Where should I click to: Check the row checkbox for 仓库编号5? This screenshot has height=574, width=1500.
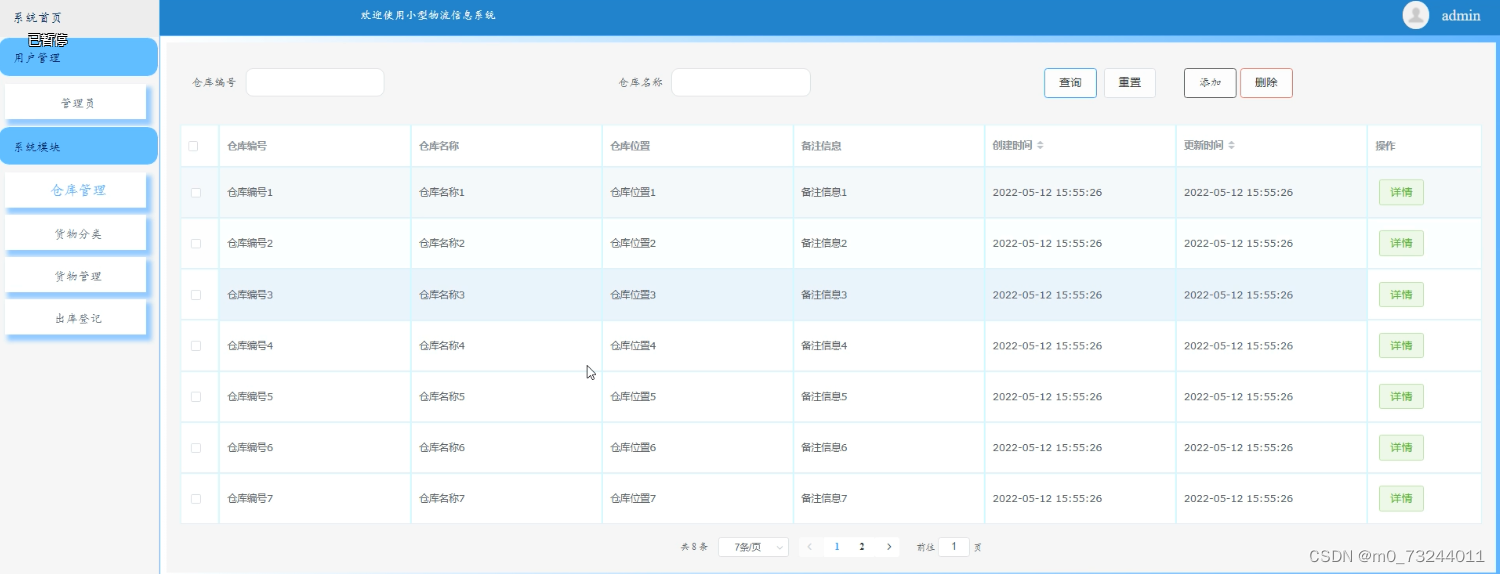coord(196,397)
